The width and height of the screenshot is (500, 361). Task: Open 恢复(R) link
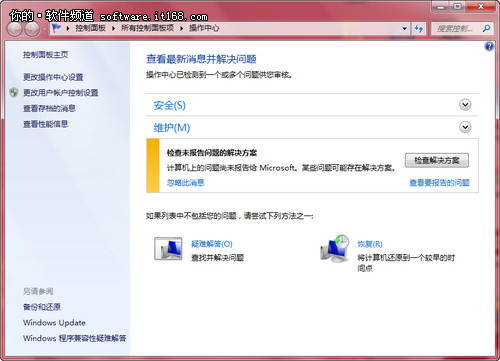pos(370,244)
